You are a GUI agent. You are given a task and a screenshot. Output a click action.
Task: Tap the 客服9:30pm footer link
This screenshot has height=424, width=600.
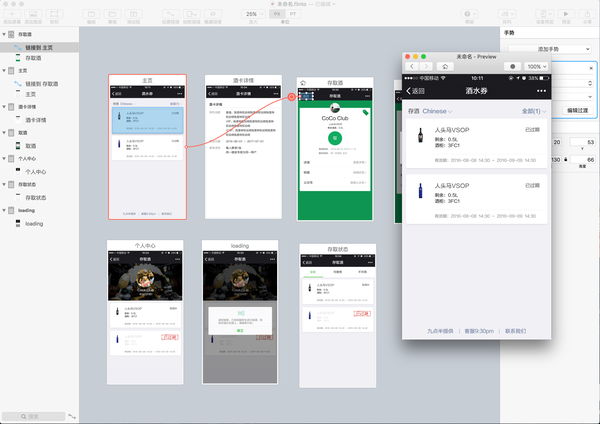(x=479, y=331)
